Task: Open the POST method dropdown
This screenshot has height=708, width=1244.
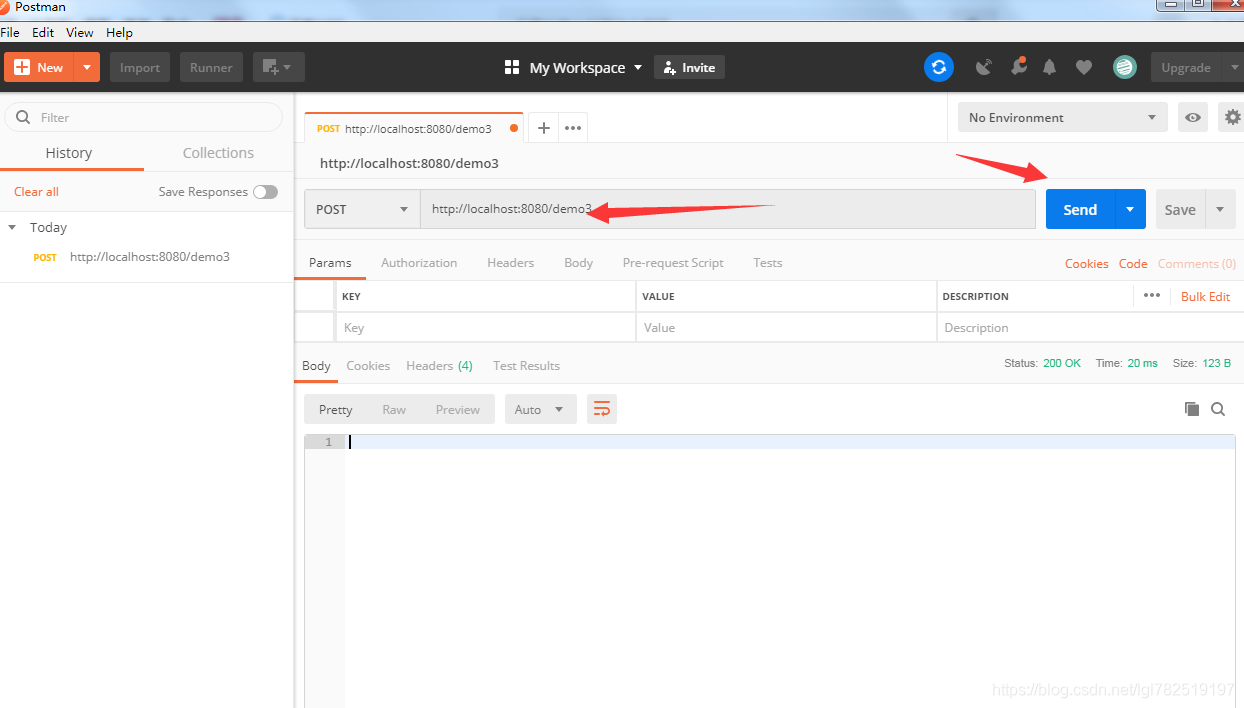Action: coord(362,209)
